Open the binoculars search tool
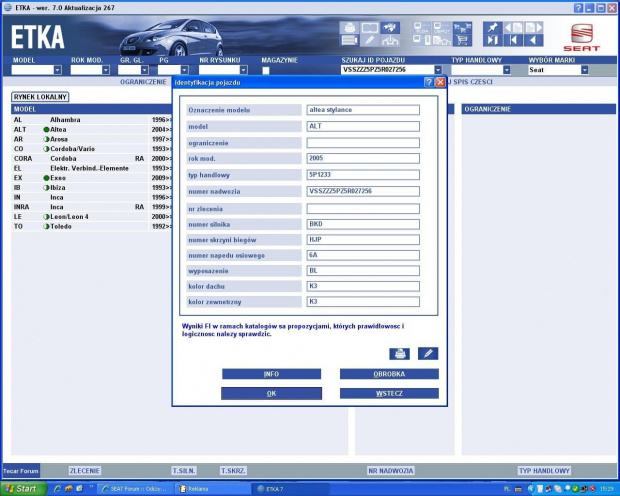Screen dimensions: 620x496 tap(390, 28)
